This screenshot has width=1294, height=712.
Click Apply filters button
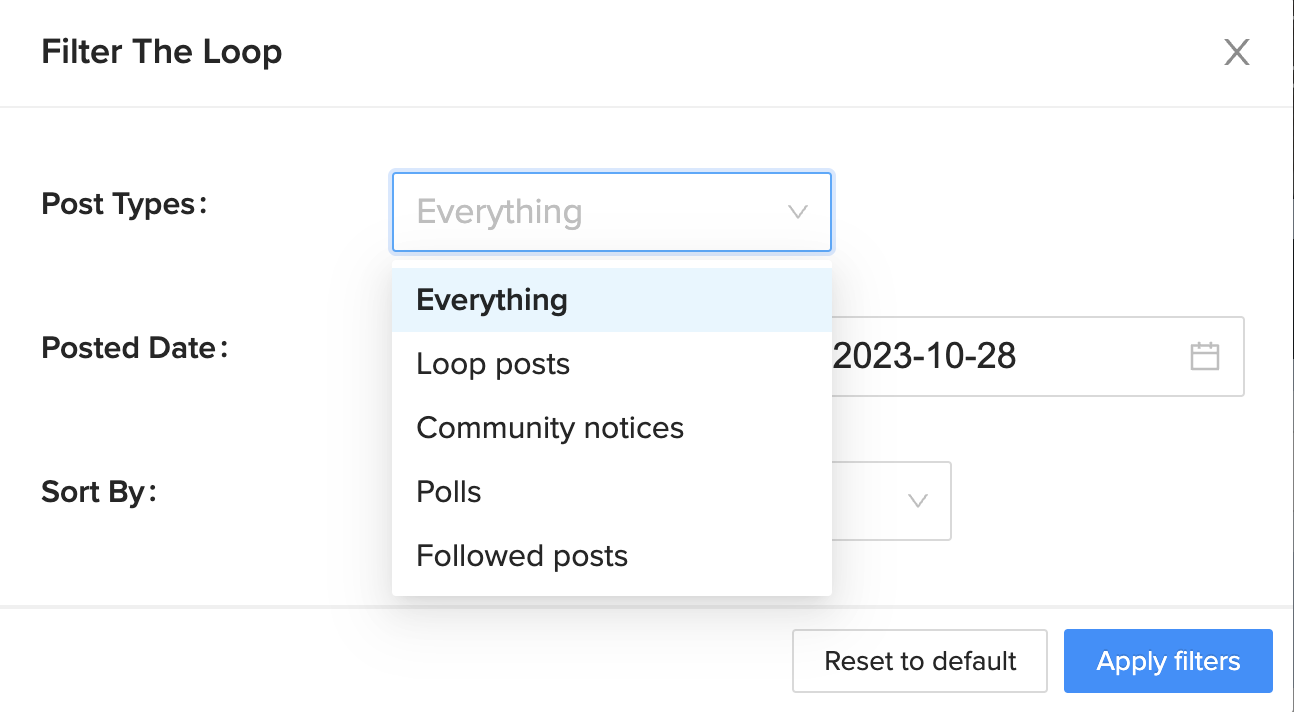(1168, 661)
